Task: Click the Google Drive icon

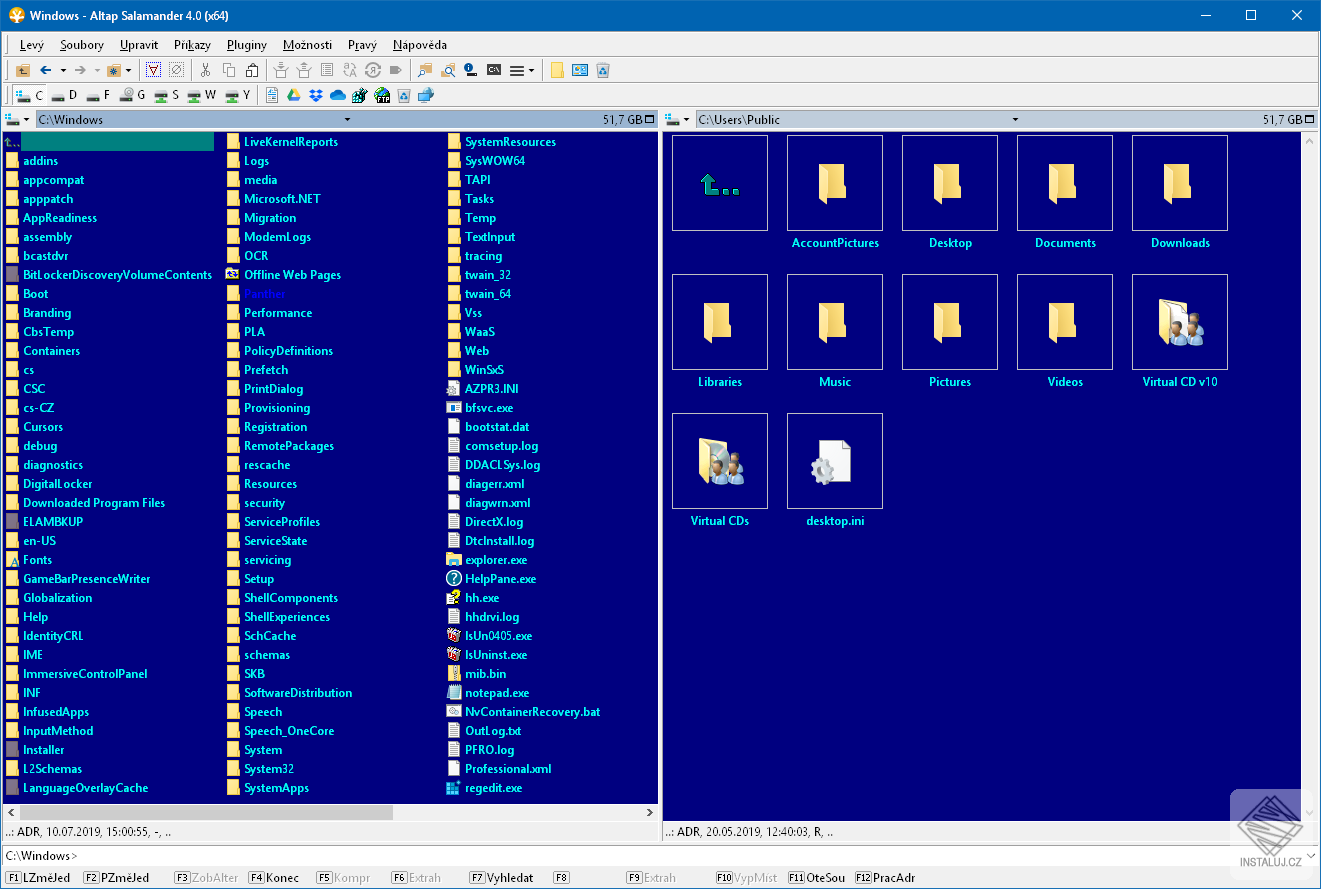Action: pyautogui.click(x=294, y=96)
